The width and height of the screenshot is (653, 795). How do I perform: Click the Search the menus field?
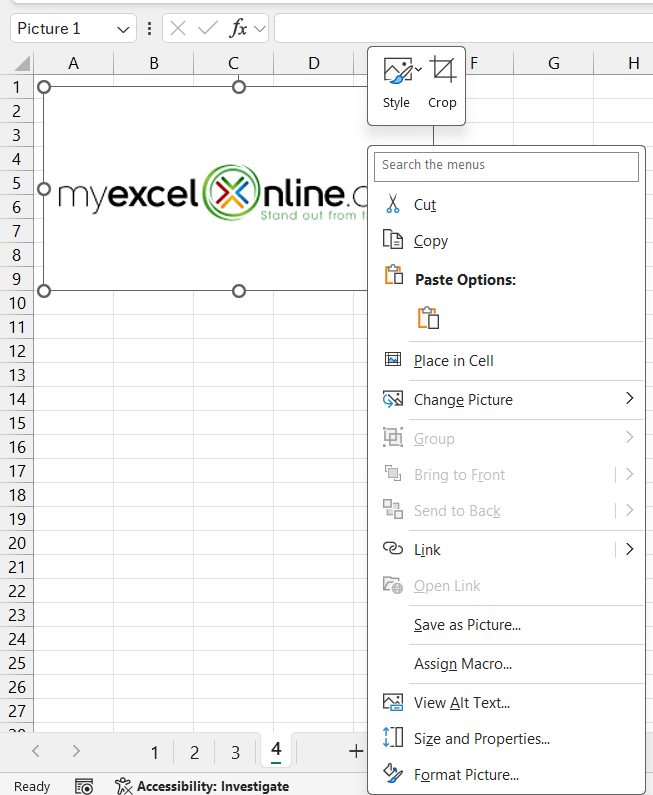506,165
